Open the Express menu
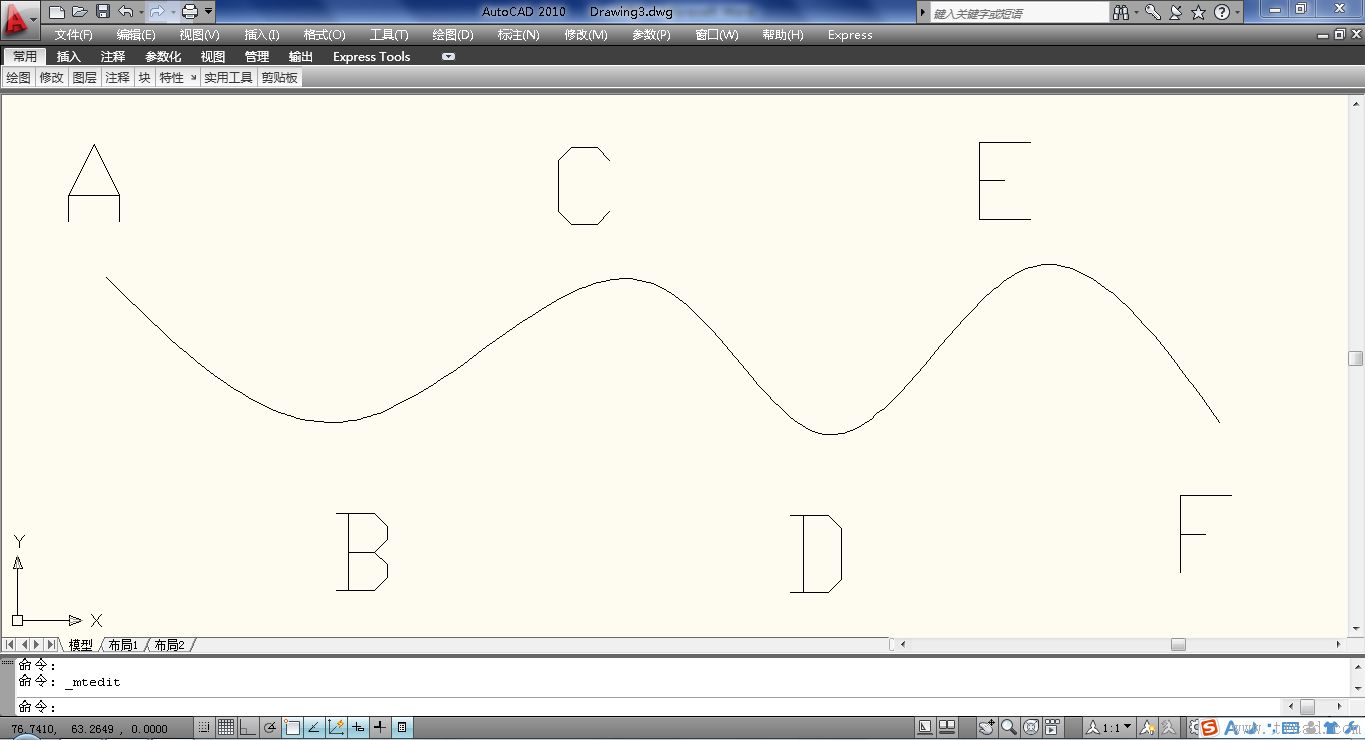The width and height of the screenshot is (1365, 740). pyautogui.click(x=850, y=35)
